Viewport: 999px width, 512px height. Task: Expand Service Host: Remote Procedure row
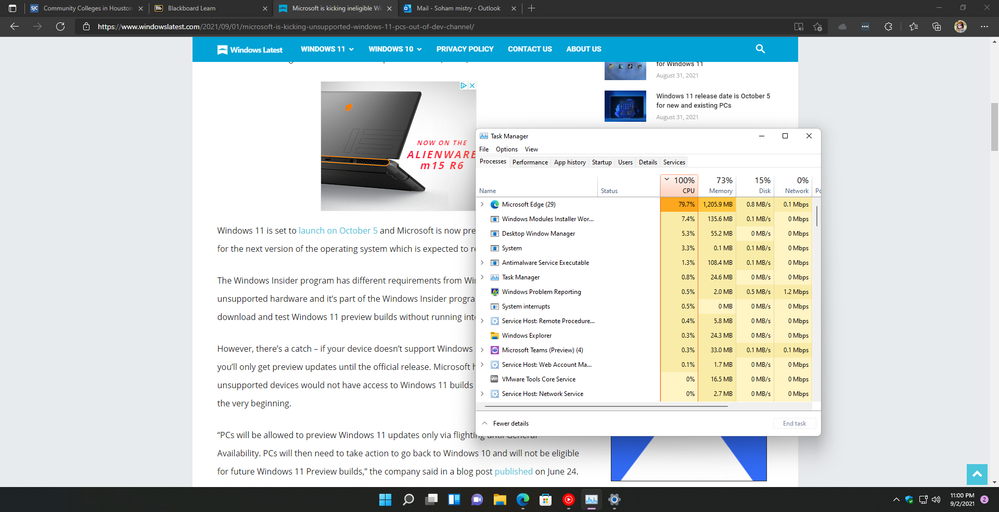coord(482,321)
